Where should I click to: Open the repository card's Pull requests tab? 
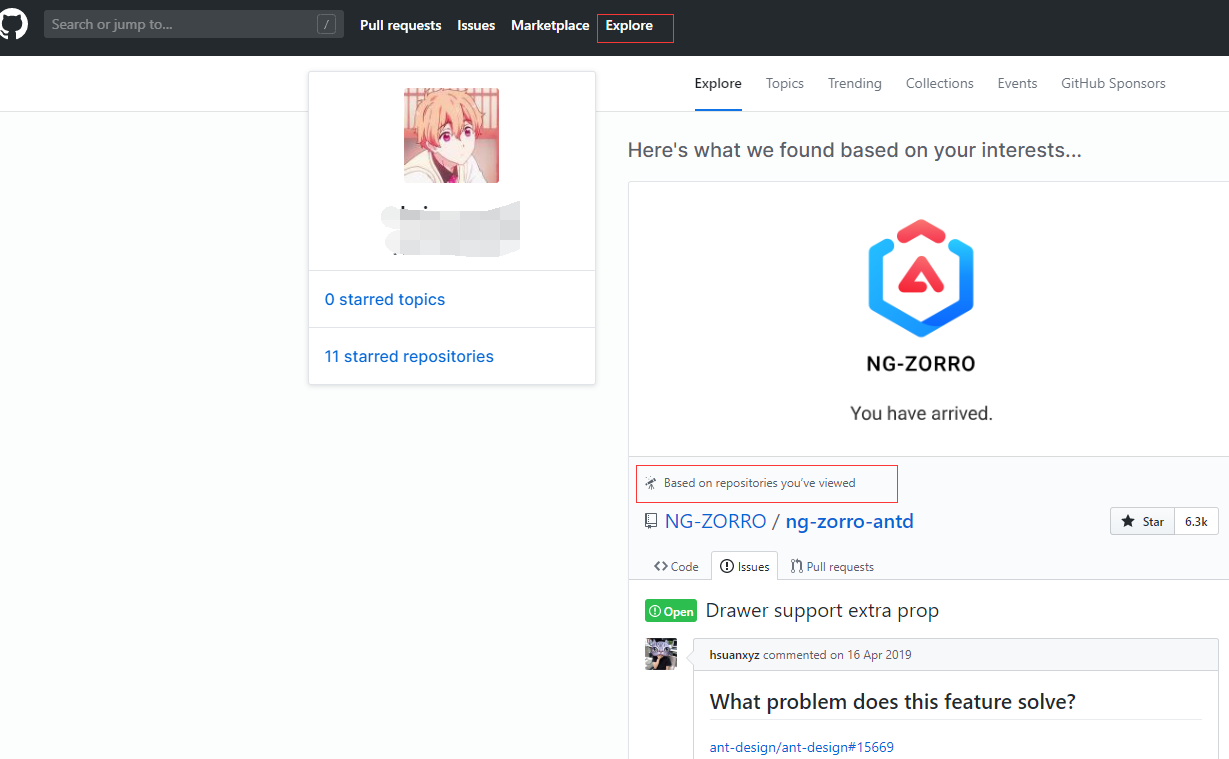832,566
